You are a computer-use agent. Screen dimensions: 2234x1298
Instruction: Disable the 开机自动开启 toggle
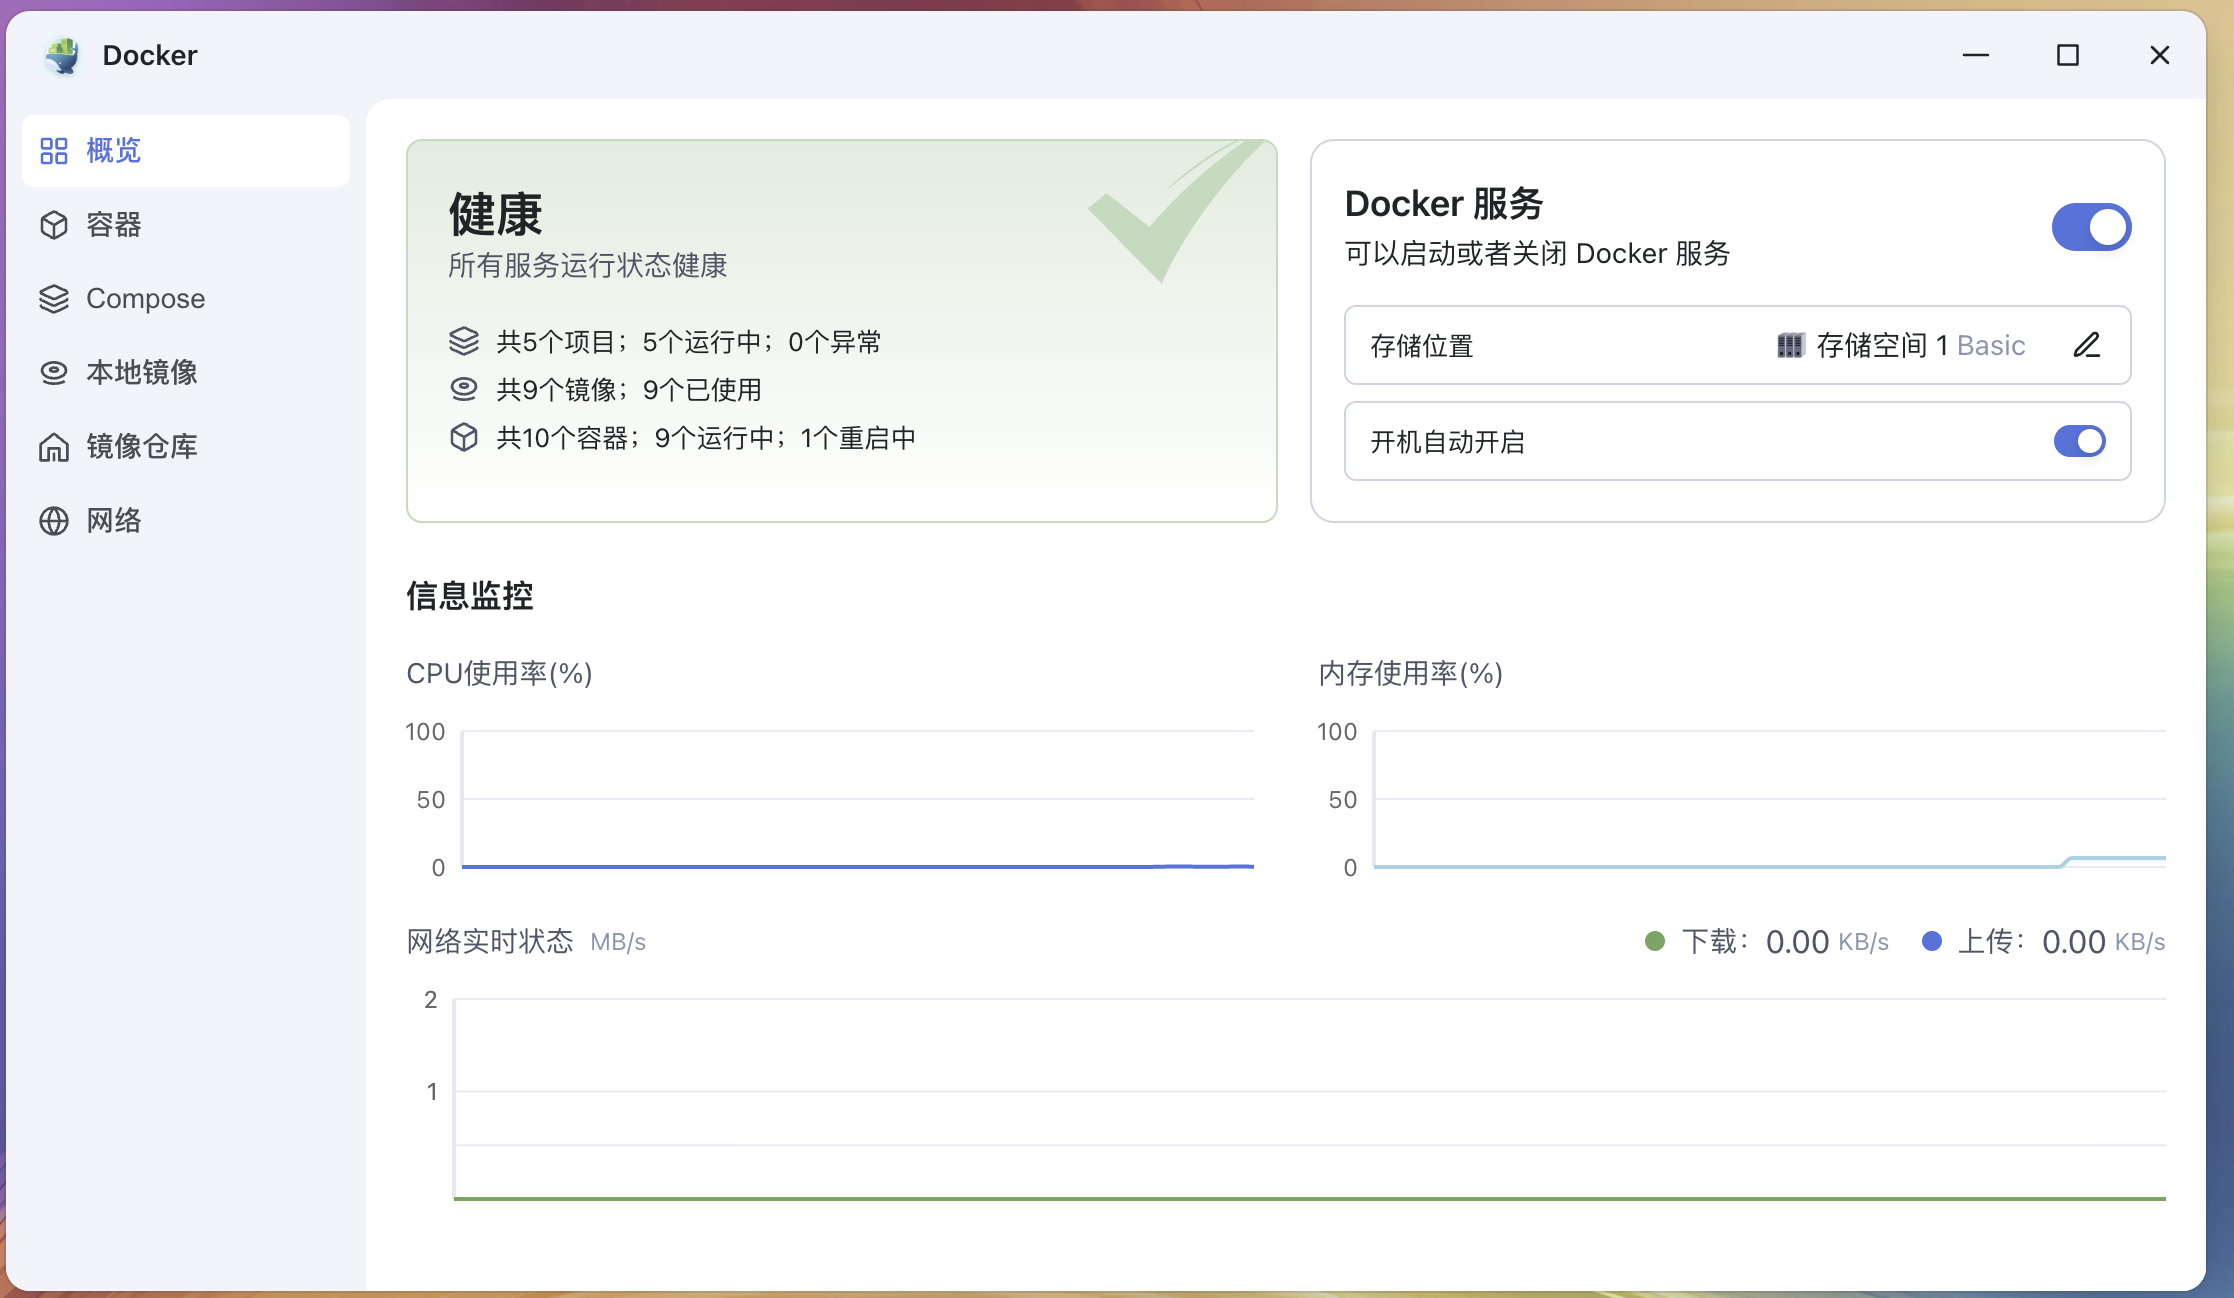click(x=2079, y=441)
